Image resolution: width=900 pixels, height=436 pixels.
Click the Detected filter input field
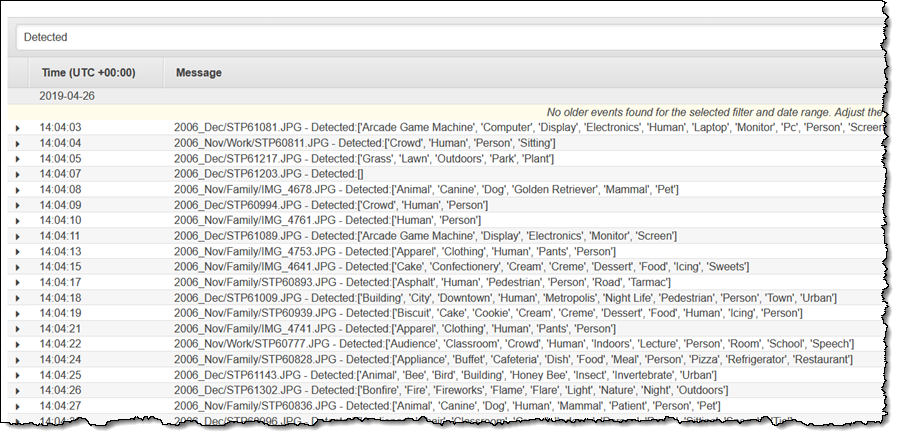450,37
